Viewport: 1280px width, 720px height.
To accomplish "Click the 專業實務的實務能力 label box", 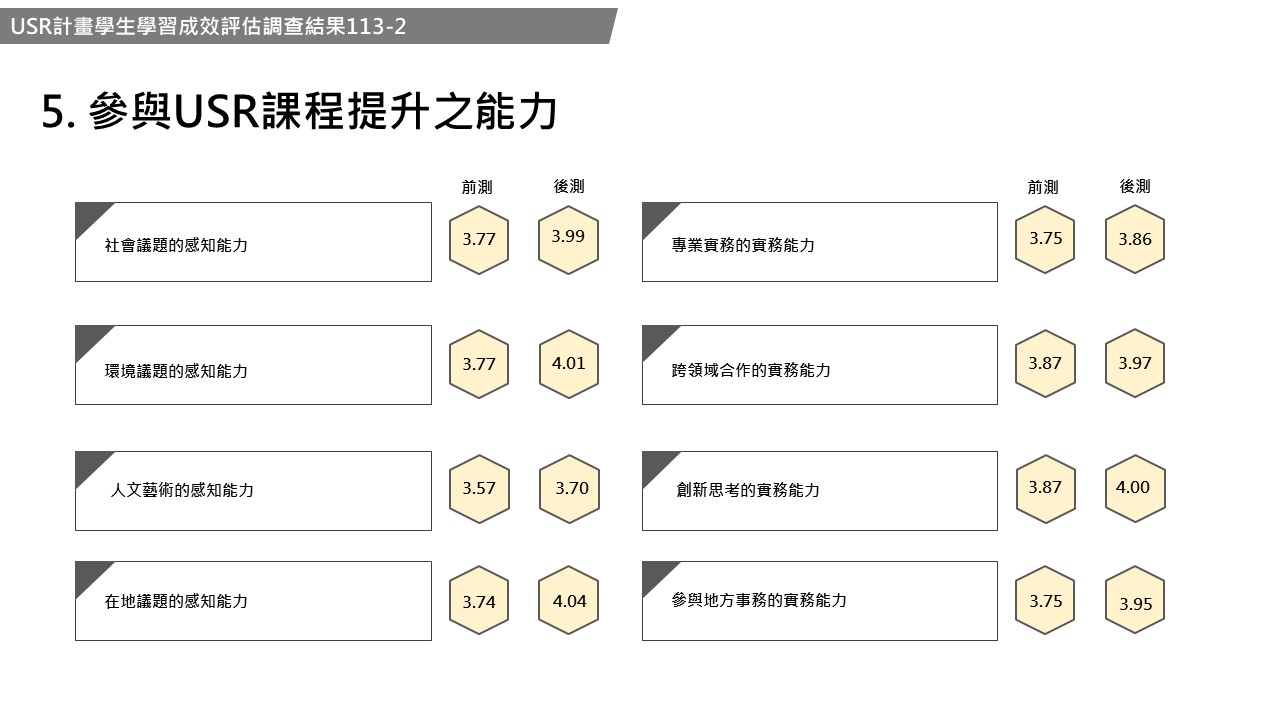I will (819, 242).
